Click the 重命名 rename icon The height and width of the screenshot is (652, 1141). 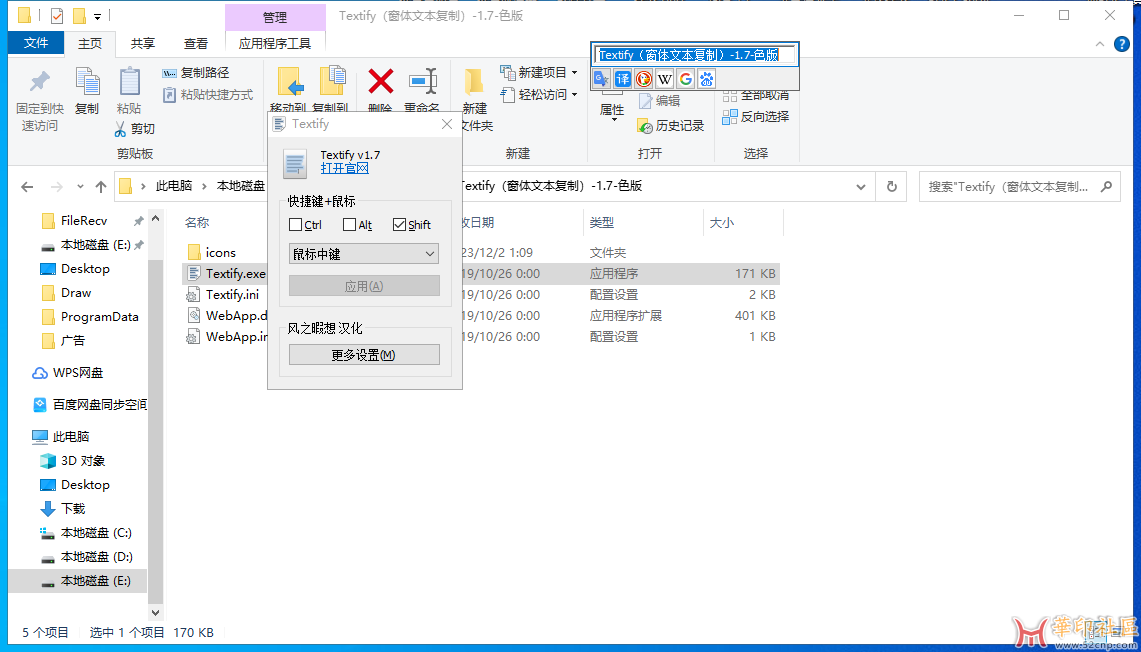click(422, 81)
